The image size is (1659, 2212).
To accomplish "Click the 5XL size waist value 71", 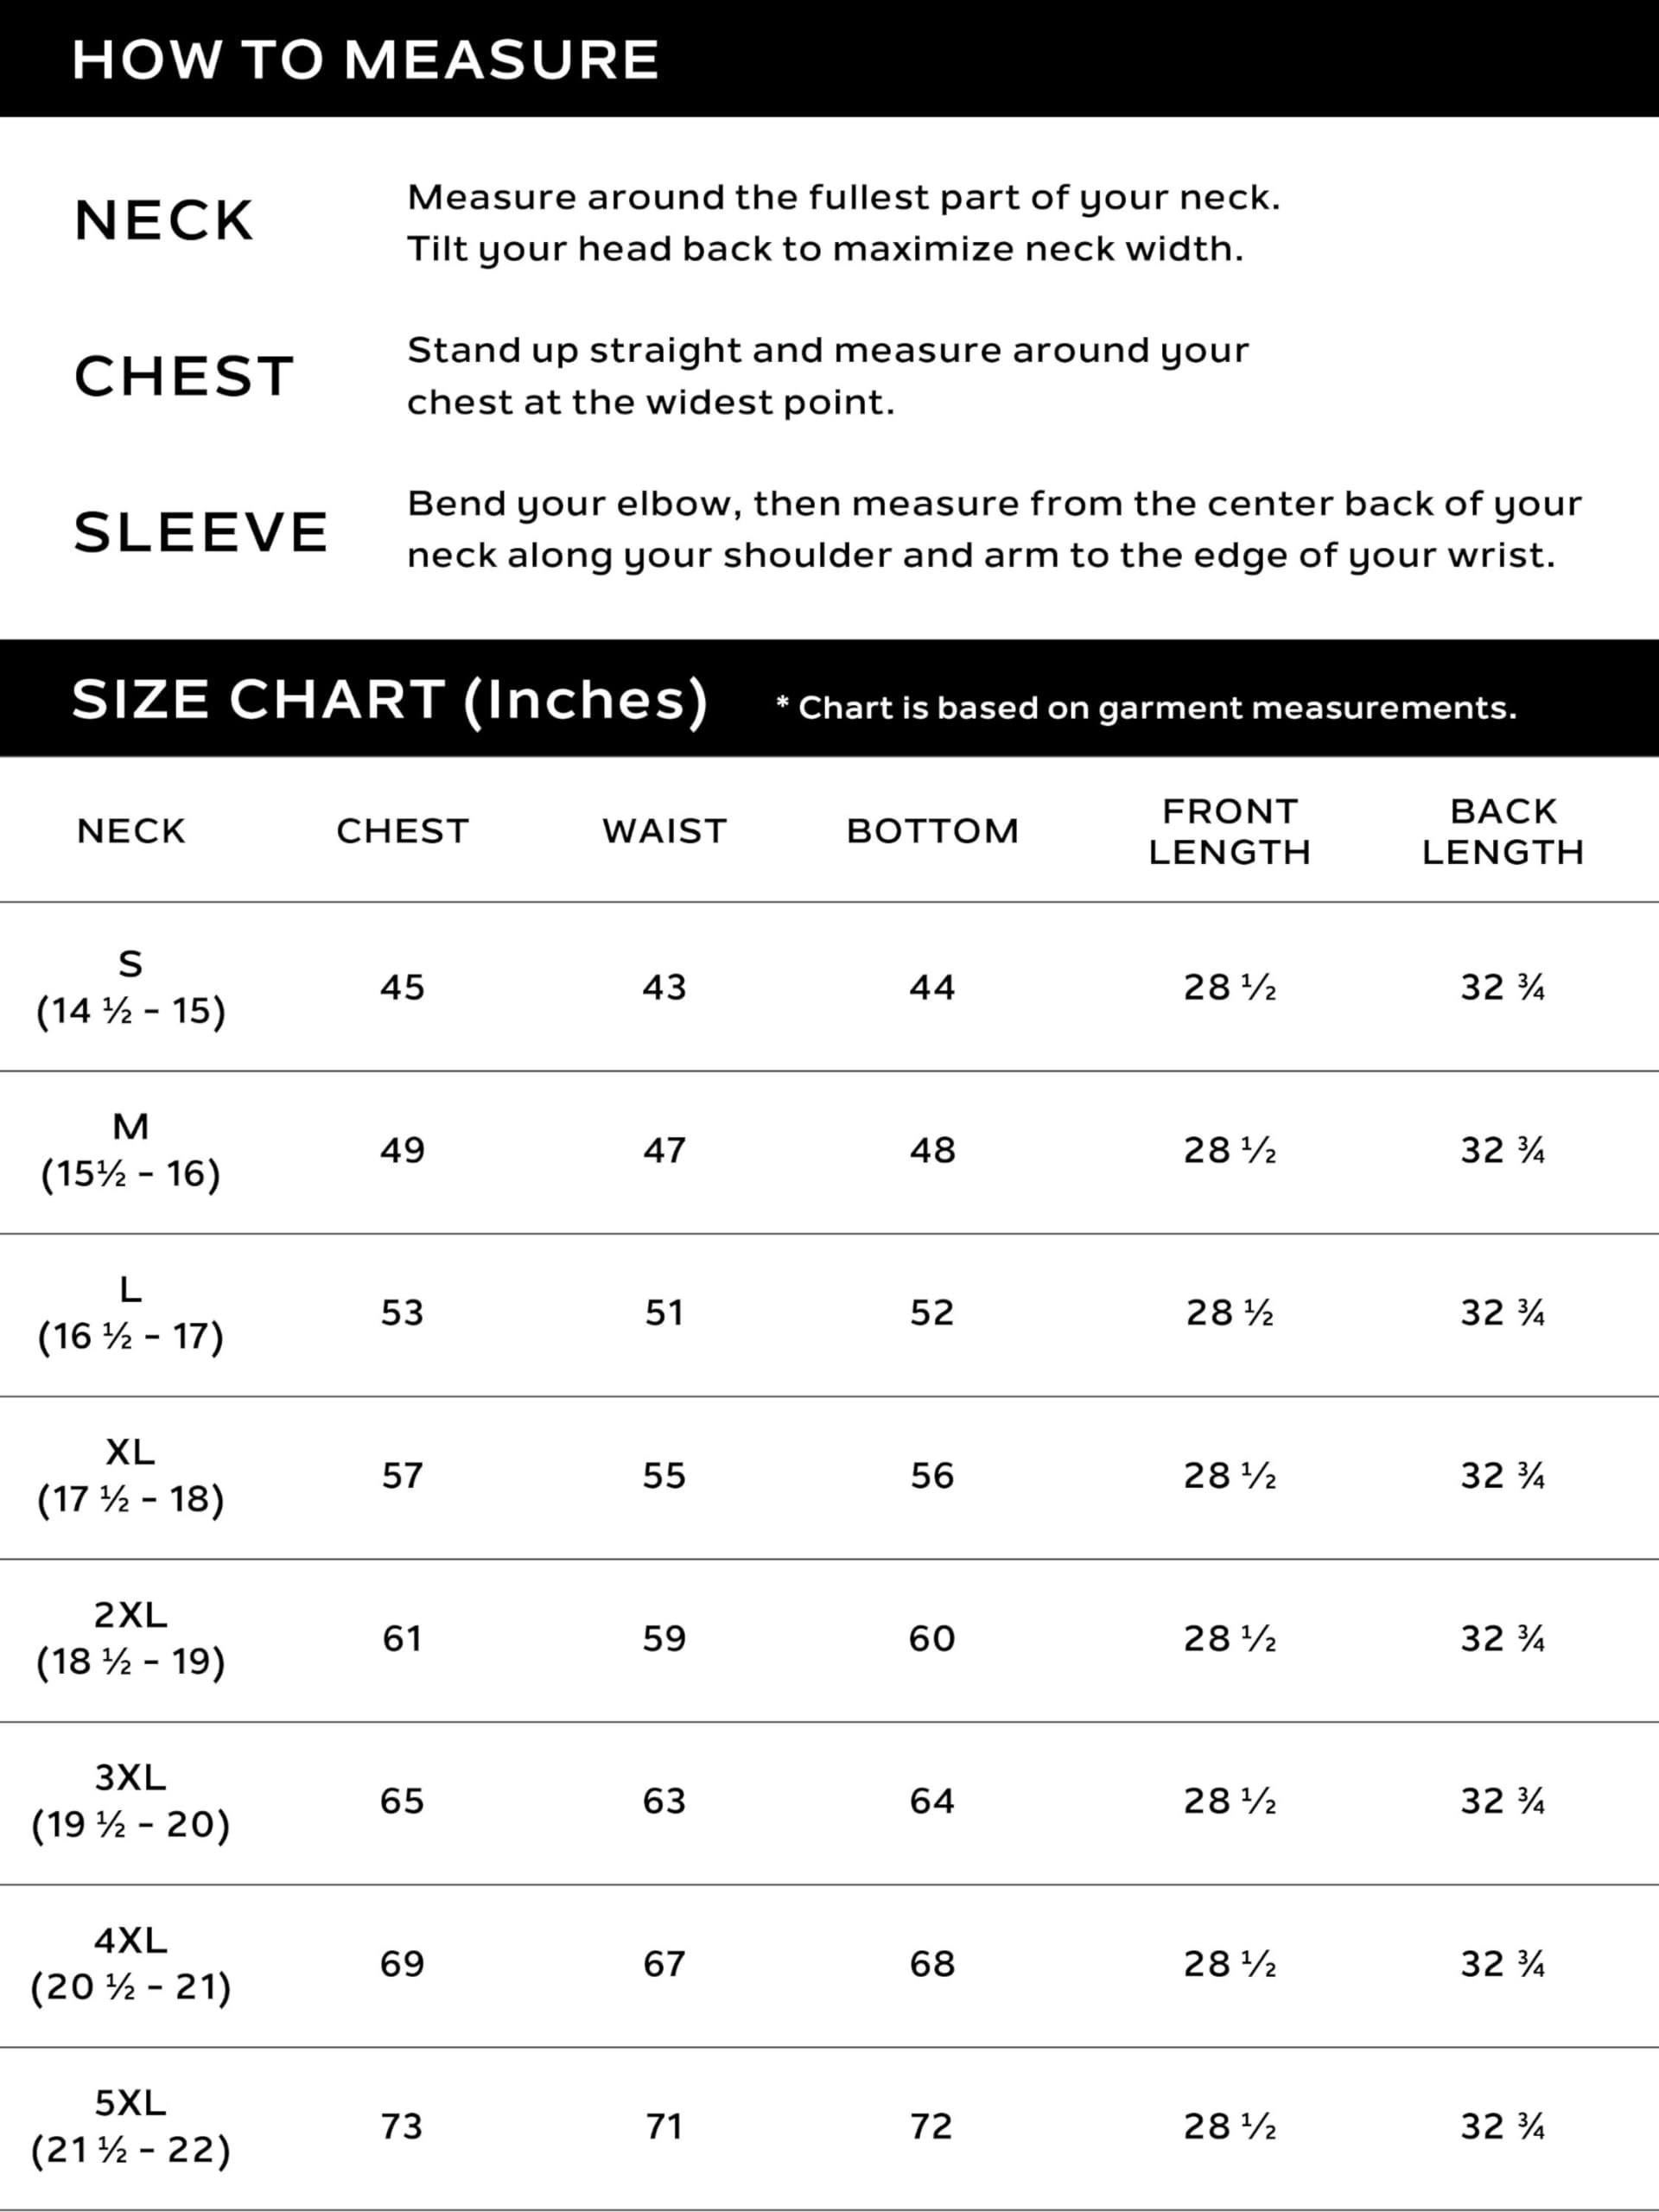I will tap(664, 2127).
